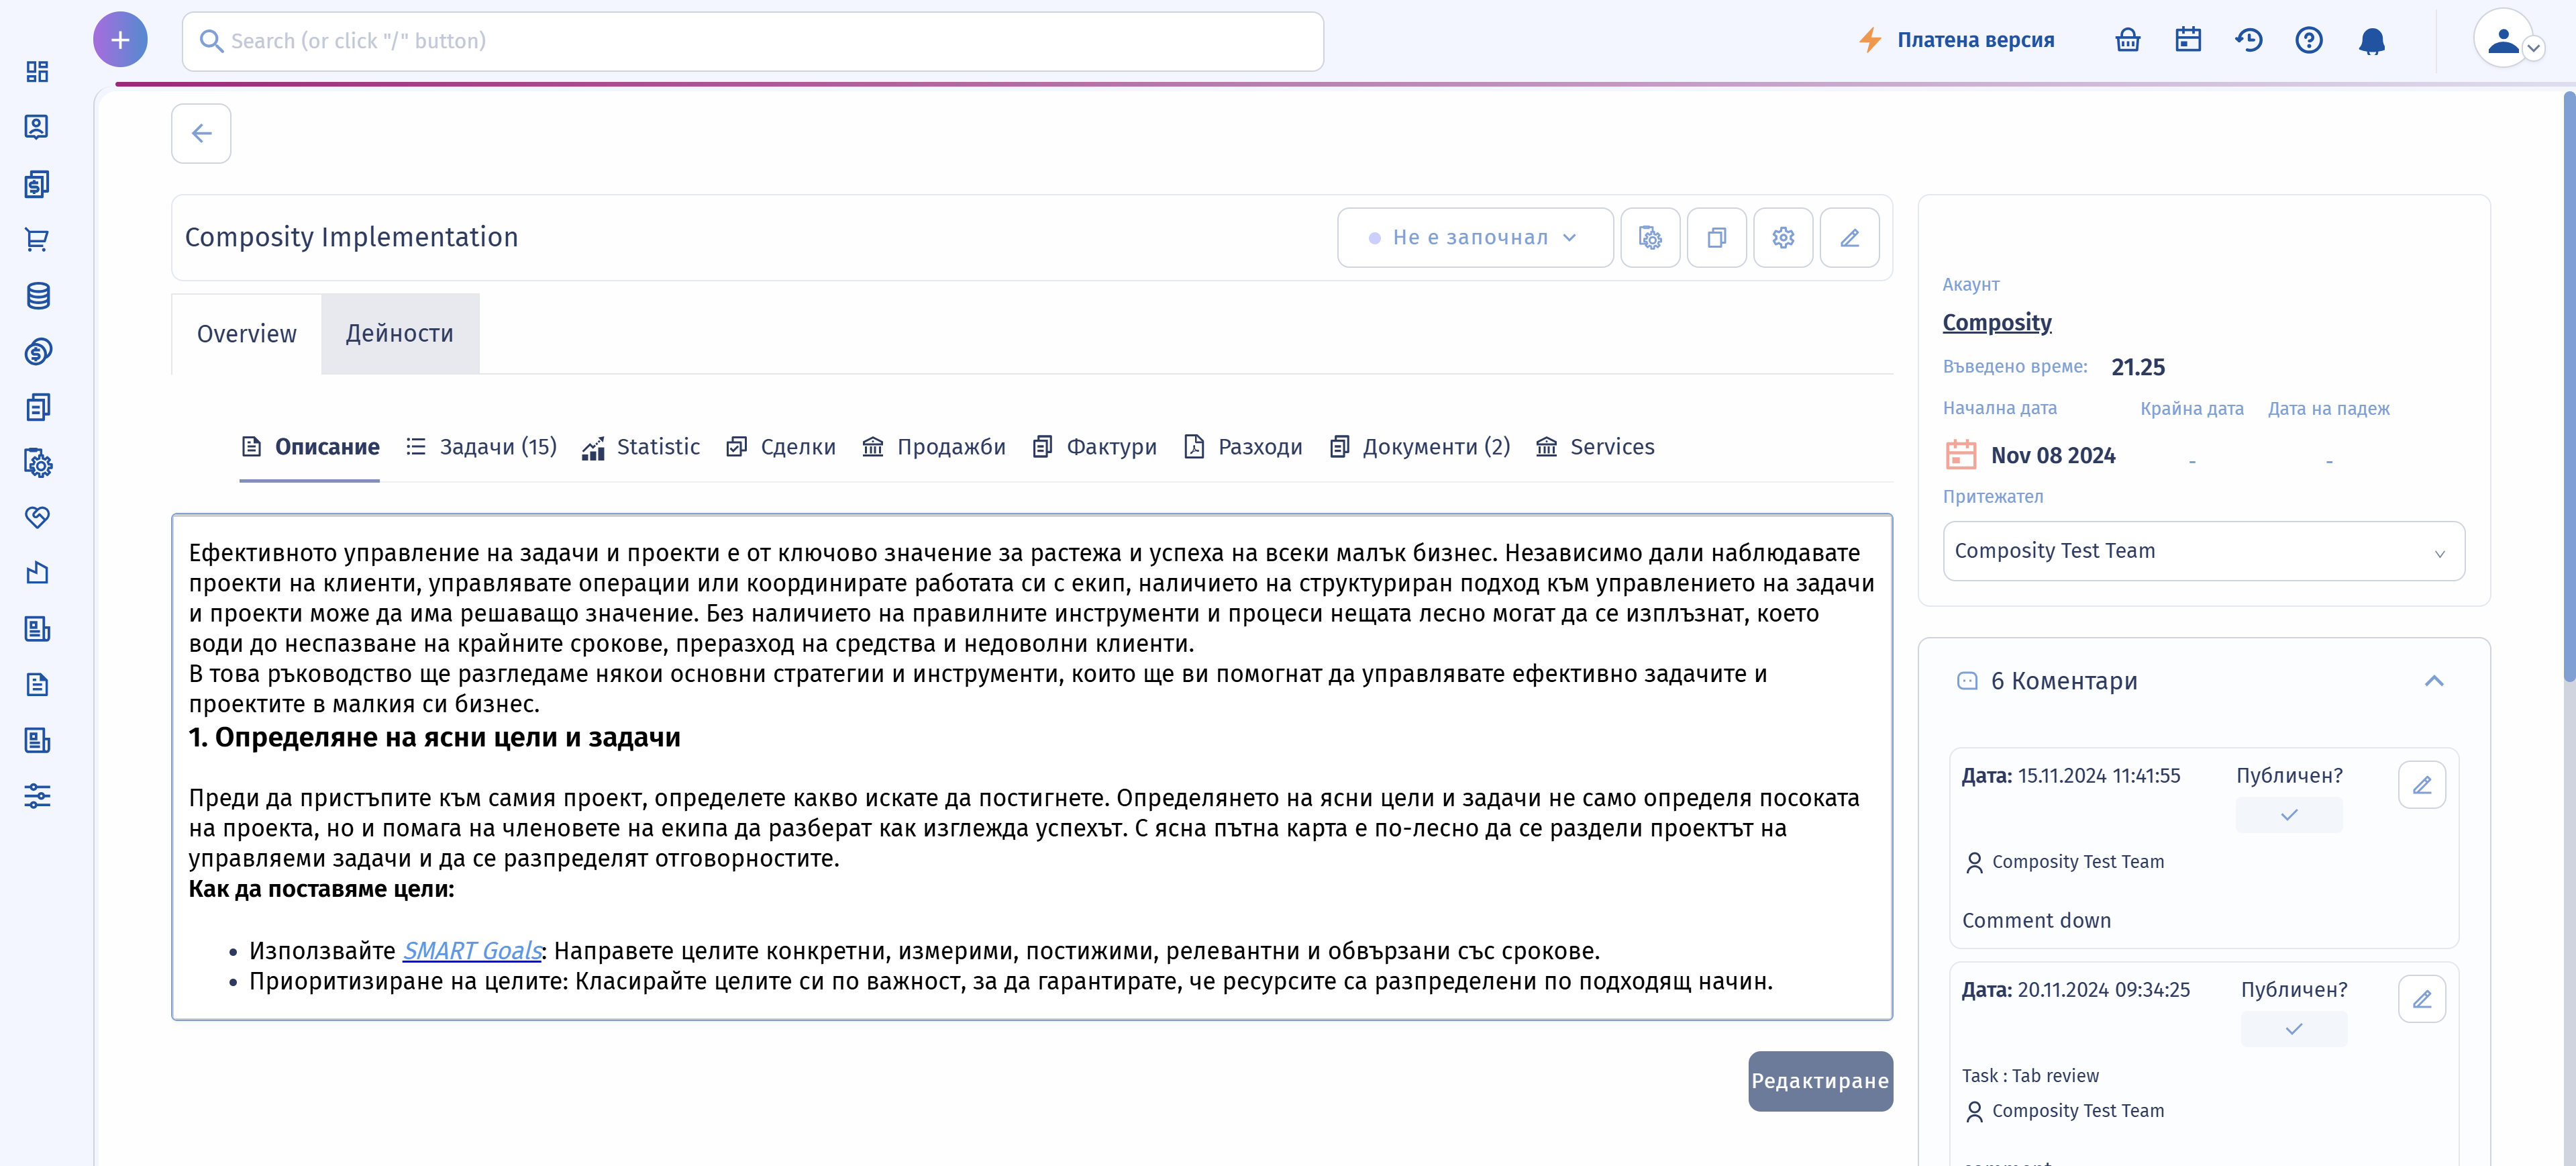2576x1166 pixels.
Task: Open the dashboard icon in sidebar
Action: (x=37, y=72)
